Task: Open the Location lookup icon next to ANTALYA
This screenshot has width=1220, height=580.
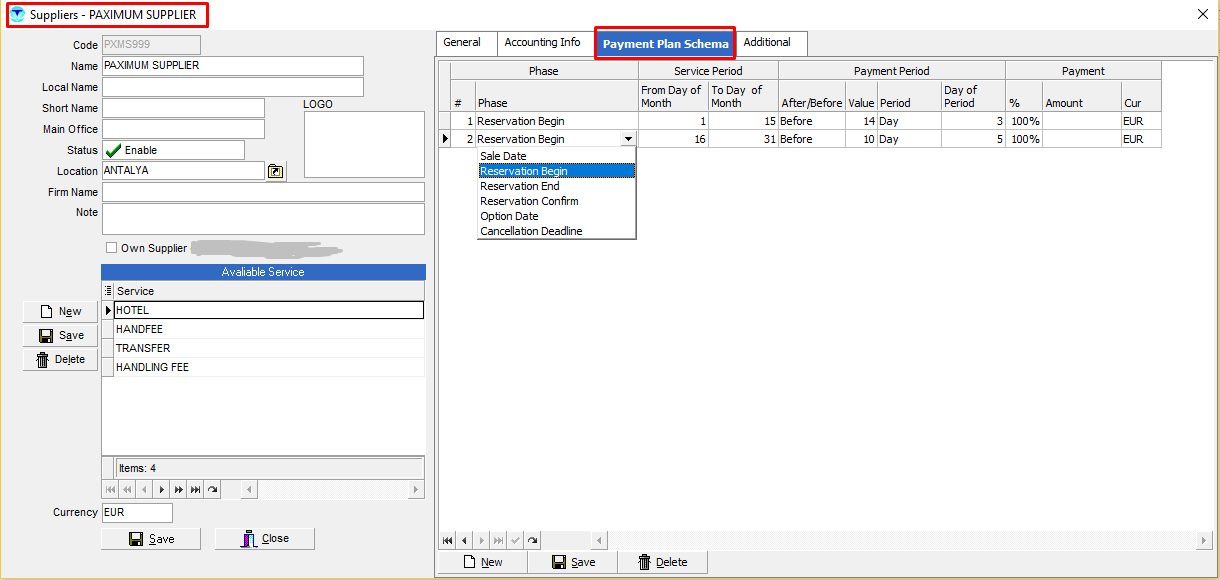Action: click(275, 172)
